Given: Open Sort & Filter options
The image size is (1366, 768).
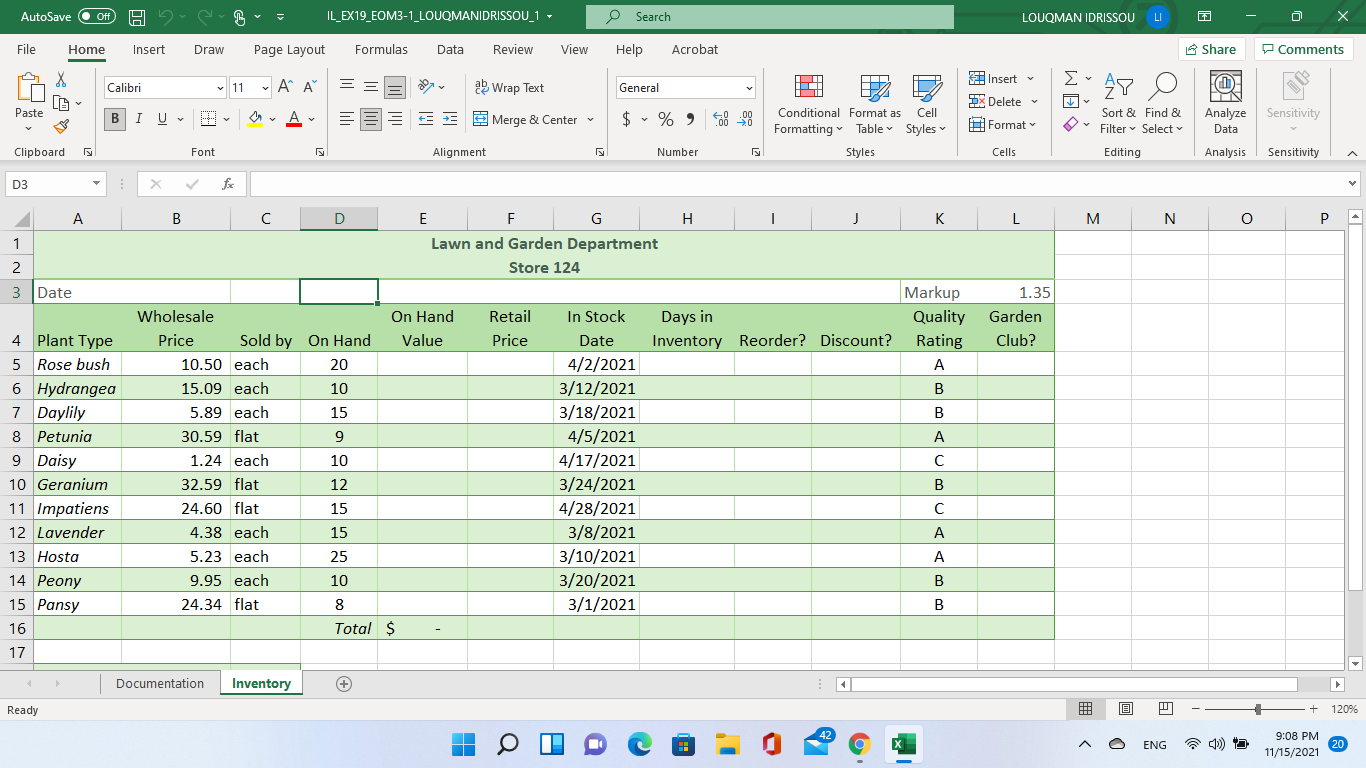Looking at the screenshot, I should pyautogui.click(x=1117, y=105).
